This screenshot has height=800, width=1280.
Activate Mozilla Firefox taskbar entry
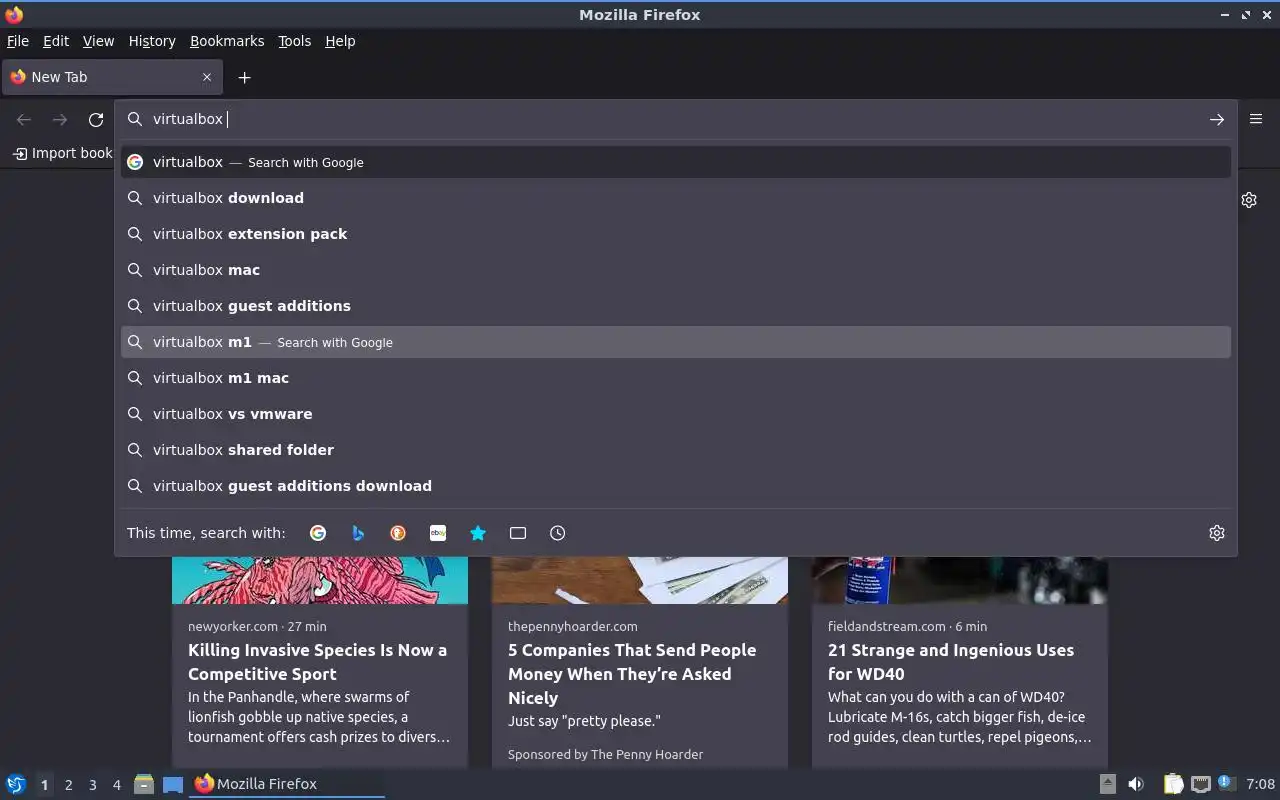(x=287, y=784)
